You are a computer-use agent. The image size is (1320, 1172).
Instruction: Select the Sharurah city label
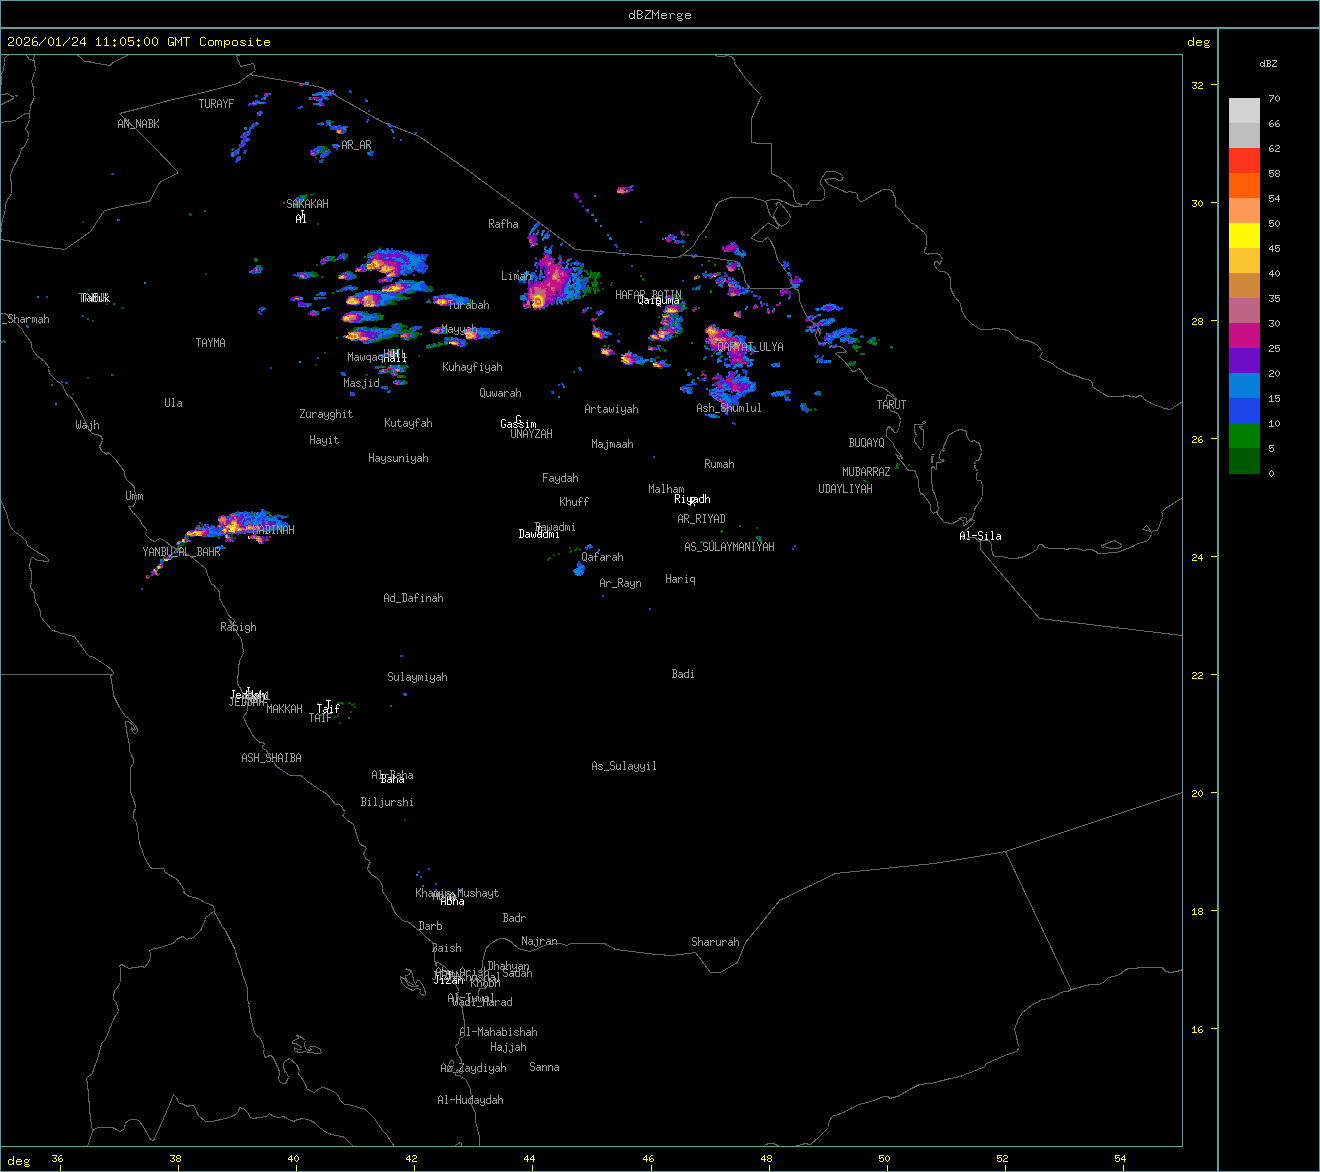pos(715,942)
